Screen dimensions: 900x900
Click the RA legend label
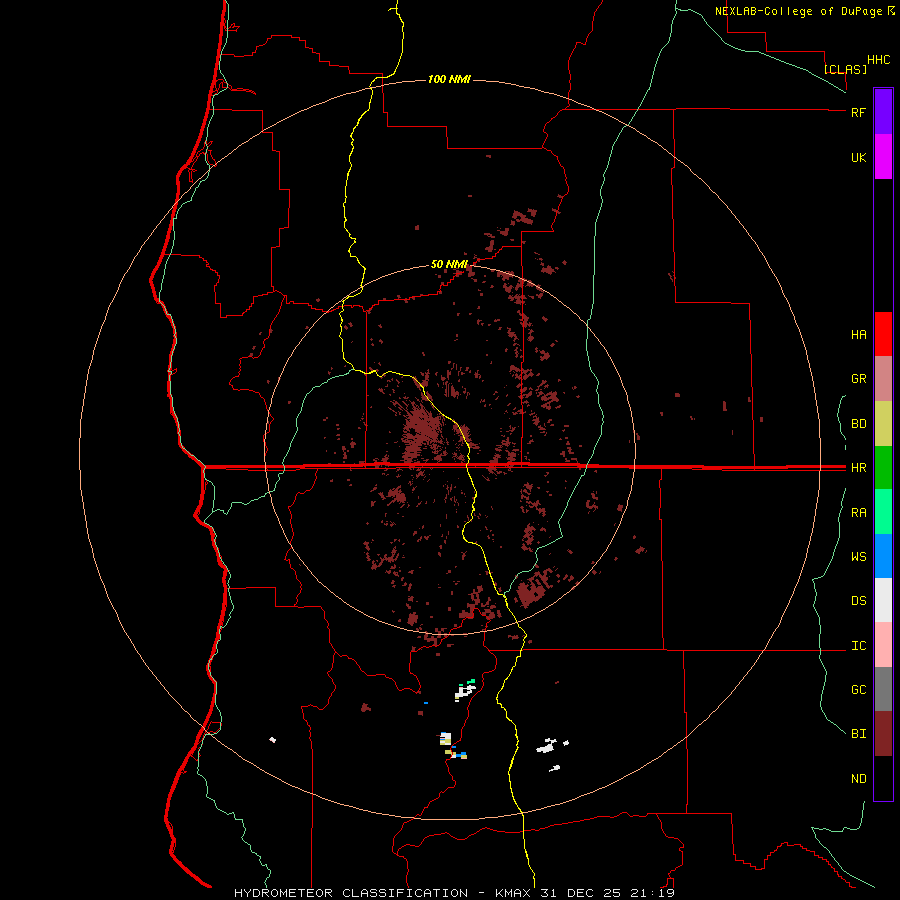click(x=858, y=513)
